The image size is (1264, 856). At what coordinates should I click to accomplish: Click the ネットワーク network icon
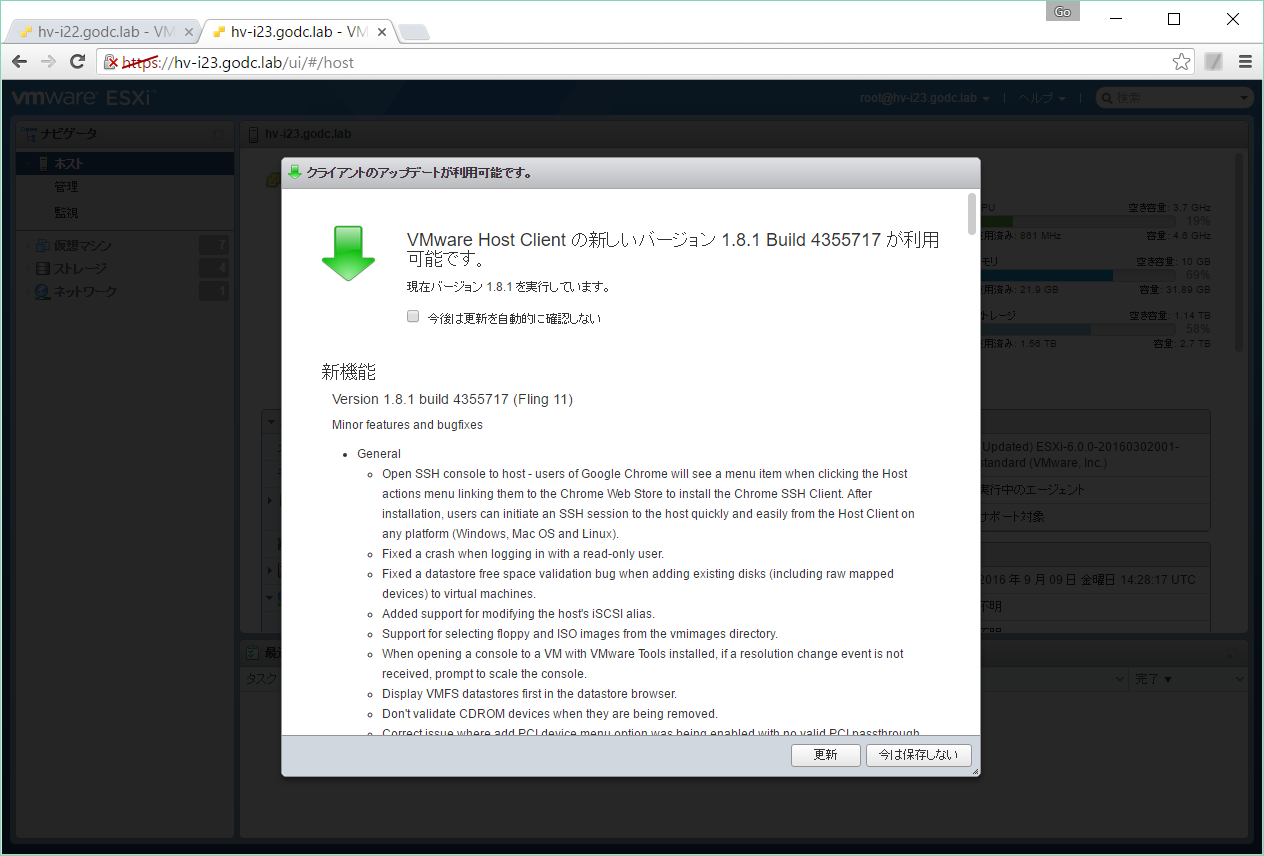pos(43,292)
